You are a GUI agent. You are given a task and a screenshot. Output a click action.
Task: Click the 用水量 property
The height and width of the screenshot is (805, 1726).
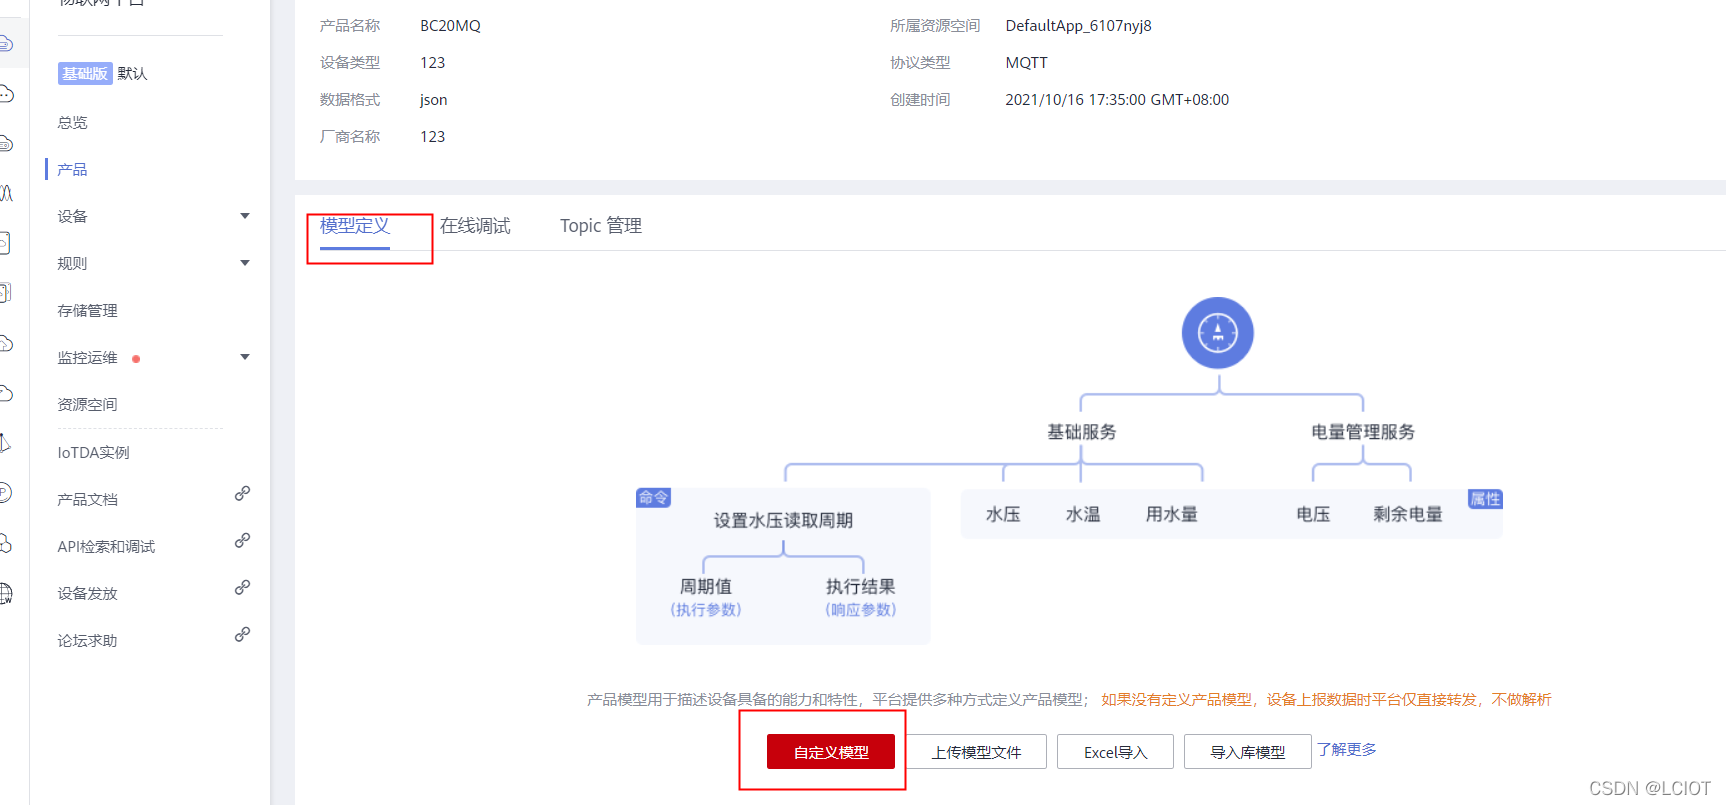point(1172,514)
